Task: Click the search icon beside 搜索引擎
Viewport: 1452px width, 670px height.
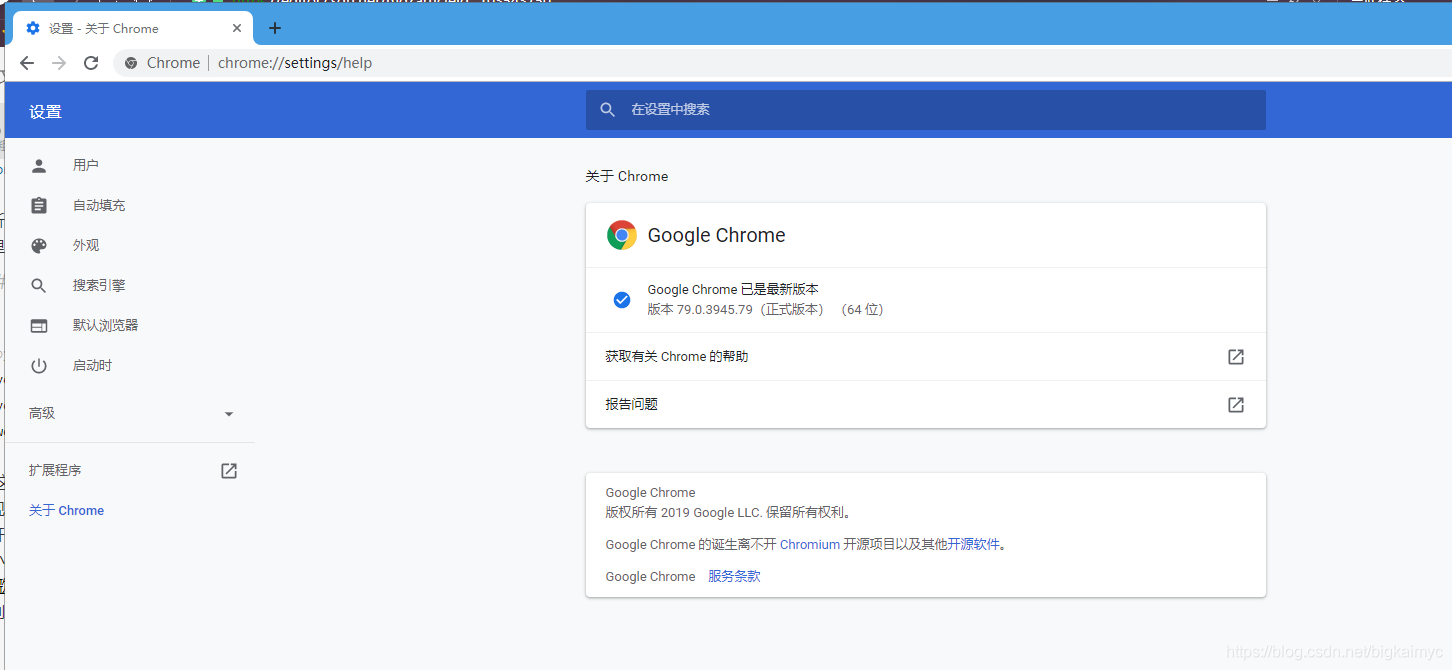Action: coord(39,285)
